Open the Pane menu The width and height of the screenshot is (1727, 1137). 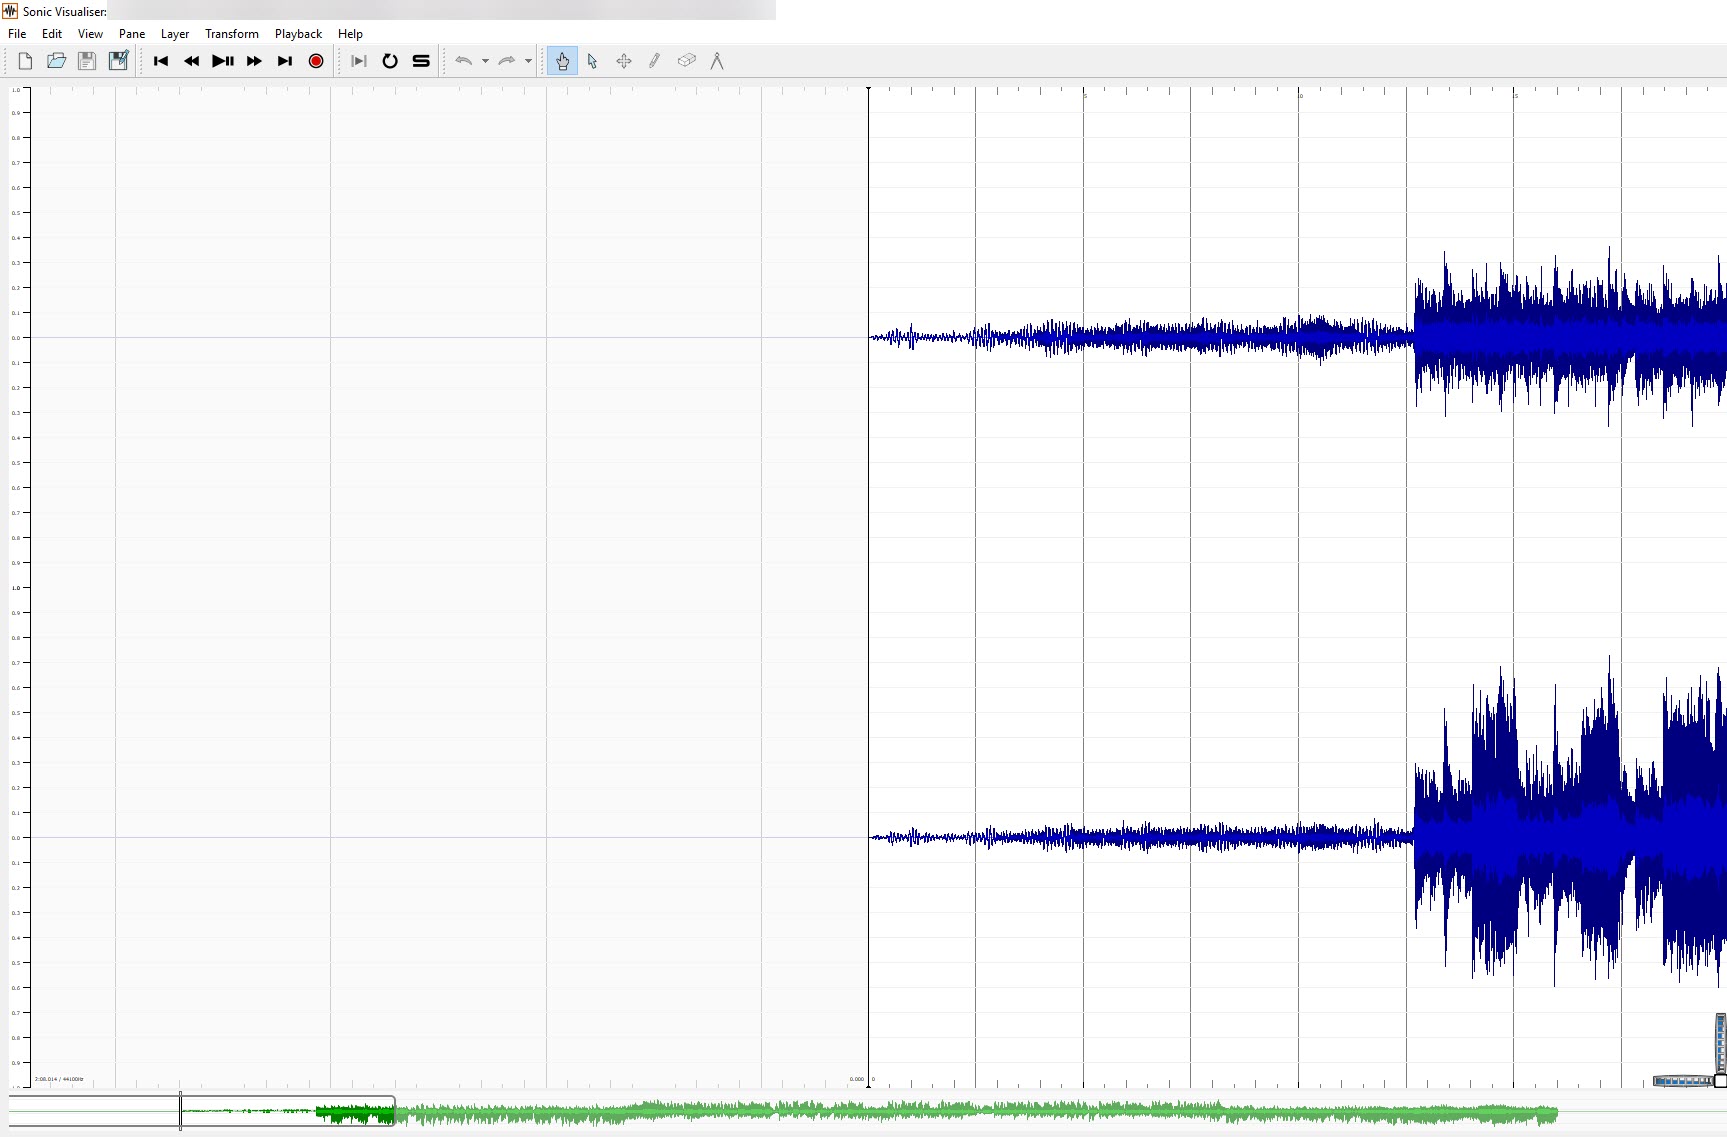(x=132, y=34)
